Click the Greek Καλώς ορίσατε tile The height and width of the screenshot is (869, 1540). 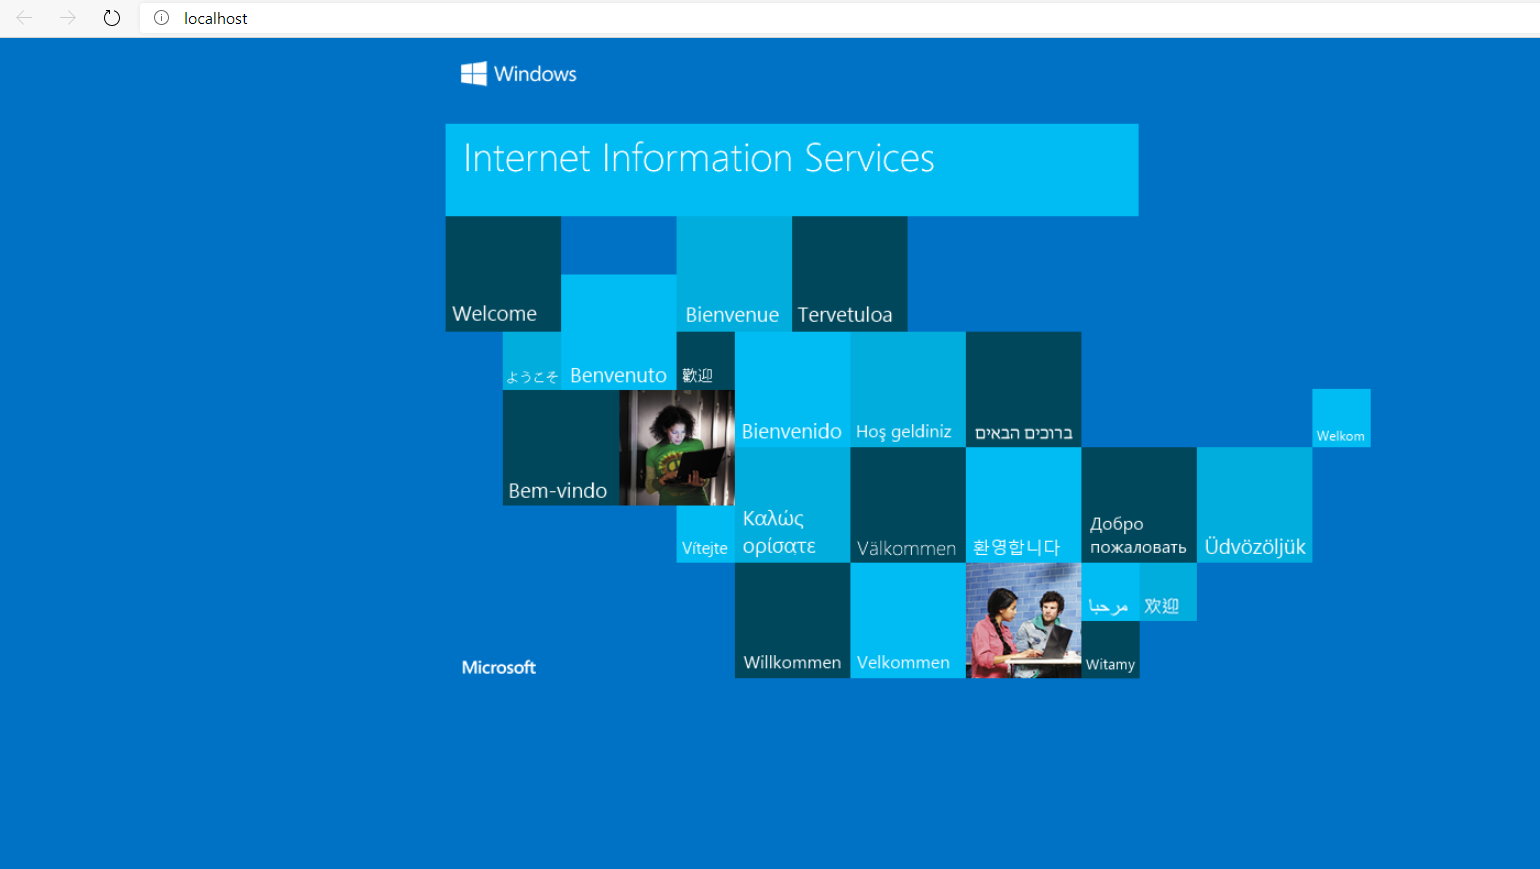click(x=792, y=505)
